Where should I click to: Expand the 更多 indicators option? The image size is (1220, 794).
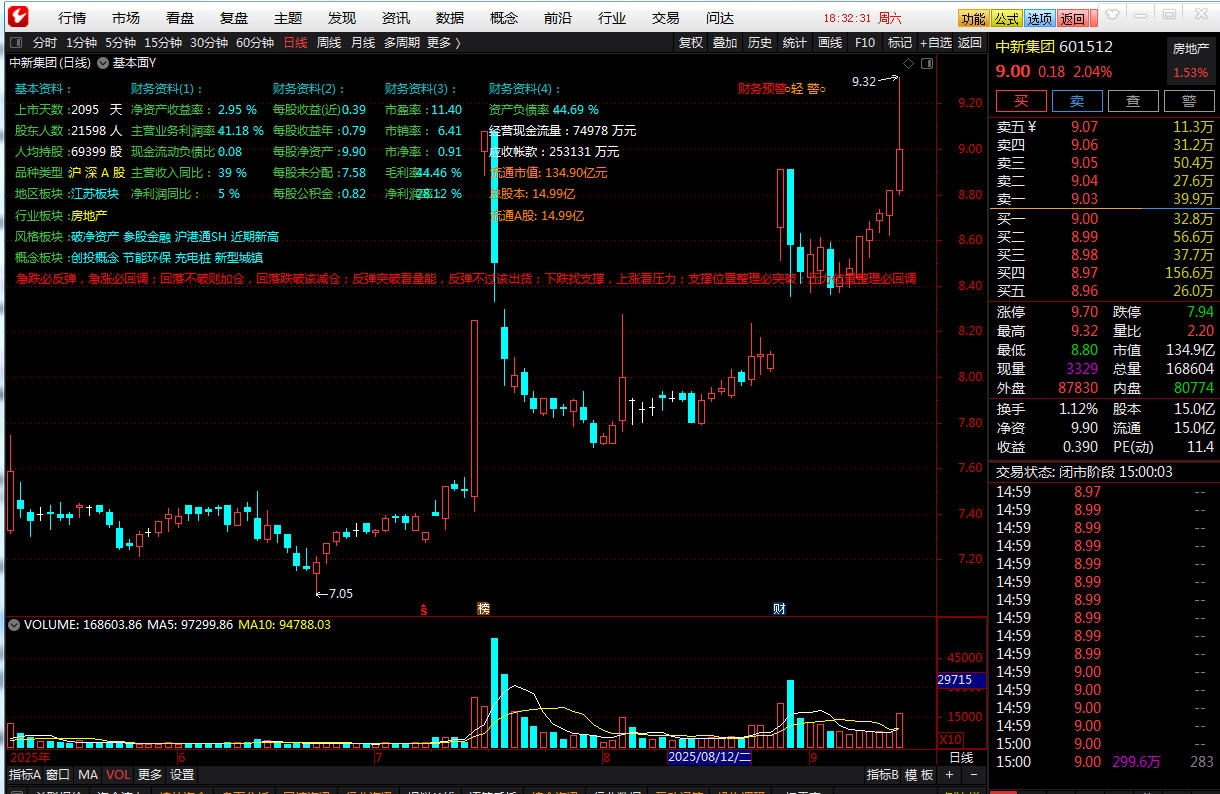click(x=150, y=775)
